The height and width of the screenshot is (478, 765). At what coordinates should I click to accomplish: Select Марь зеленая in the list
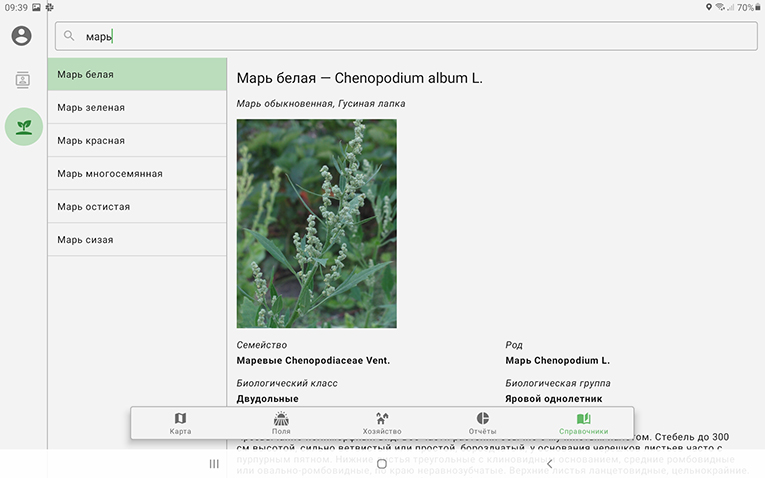point(137,107)
